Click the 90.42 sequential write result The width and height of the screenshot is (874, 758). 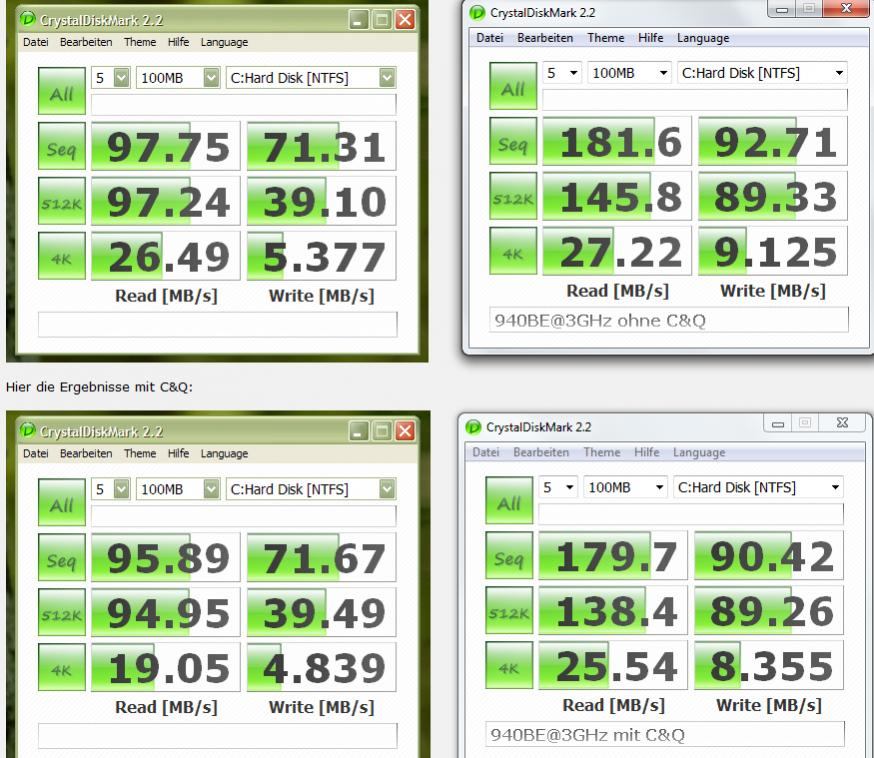pyautogui.click(x=769, y=555)
